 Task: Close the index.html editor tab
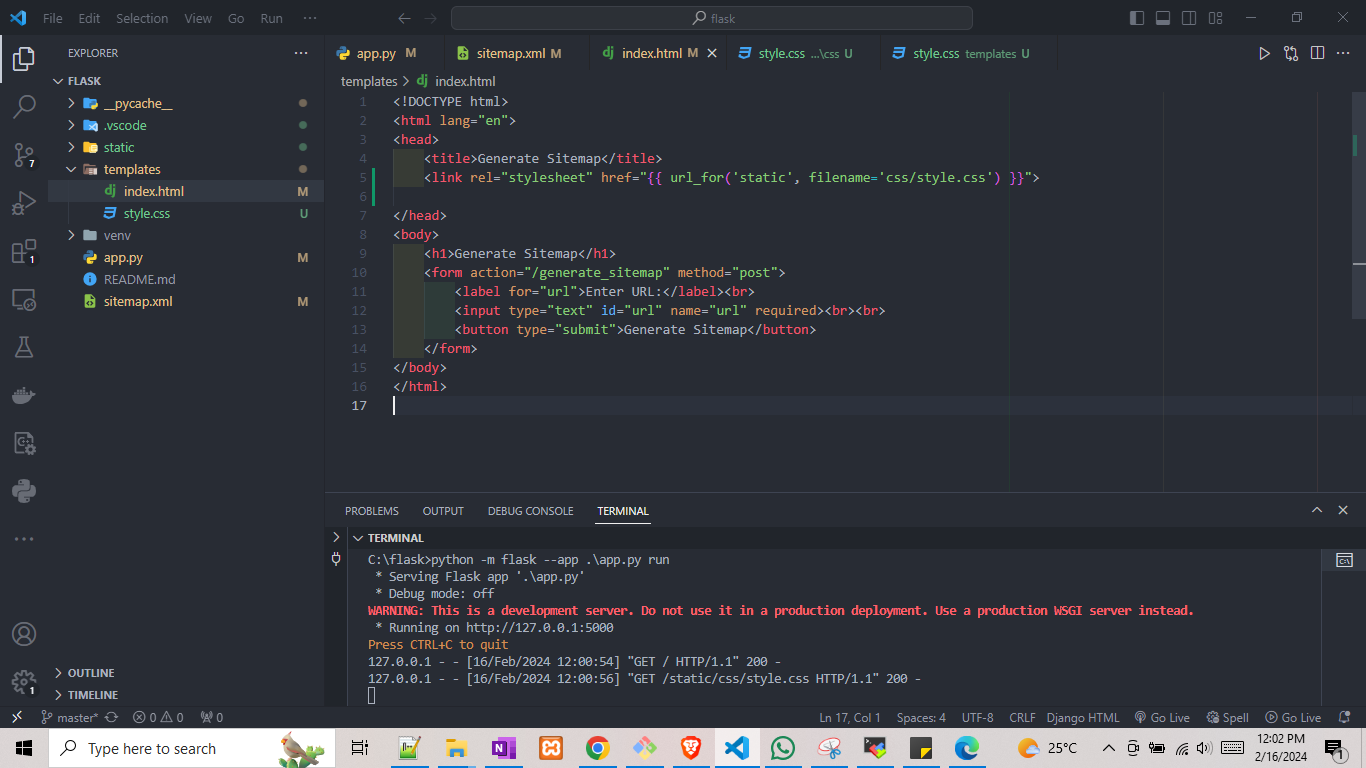(712, 53)
